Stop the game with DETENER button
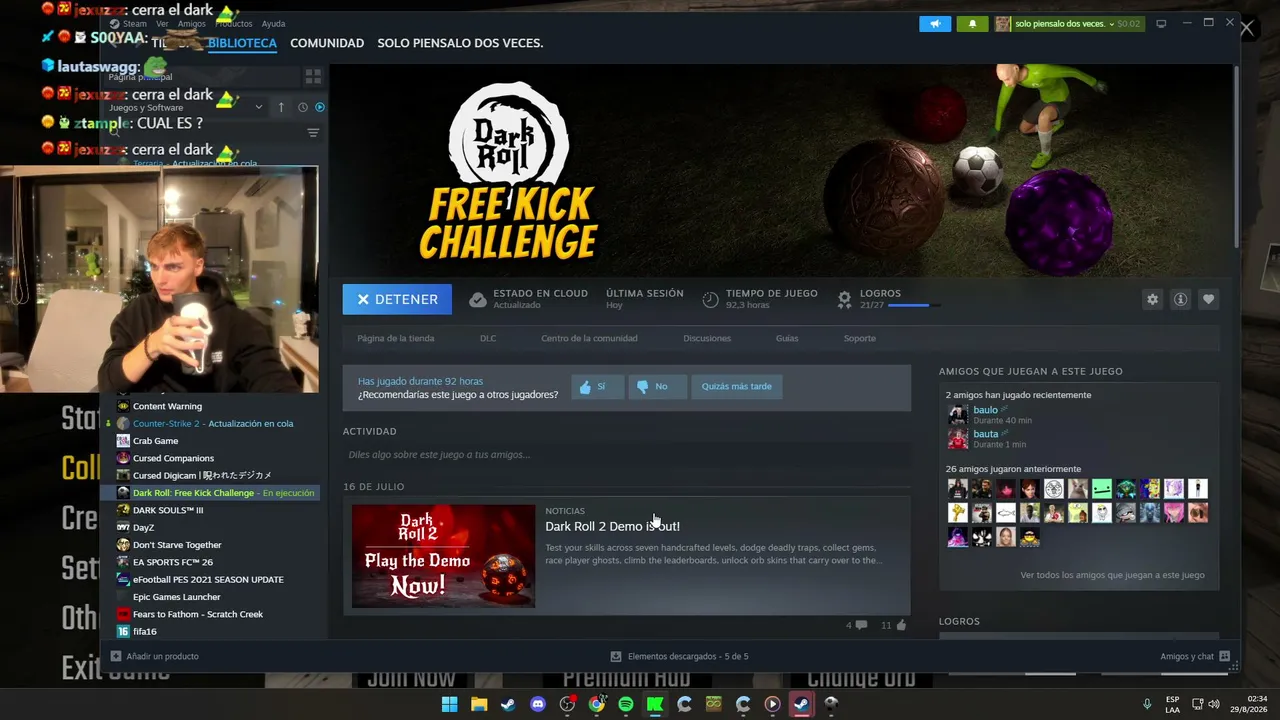 click(397, 299)
